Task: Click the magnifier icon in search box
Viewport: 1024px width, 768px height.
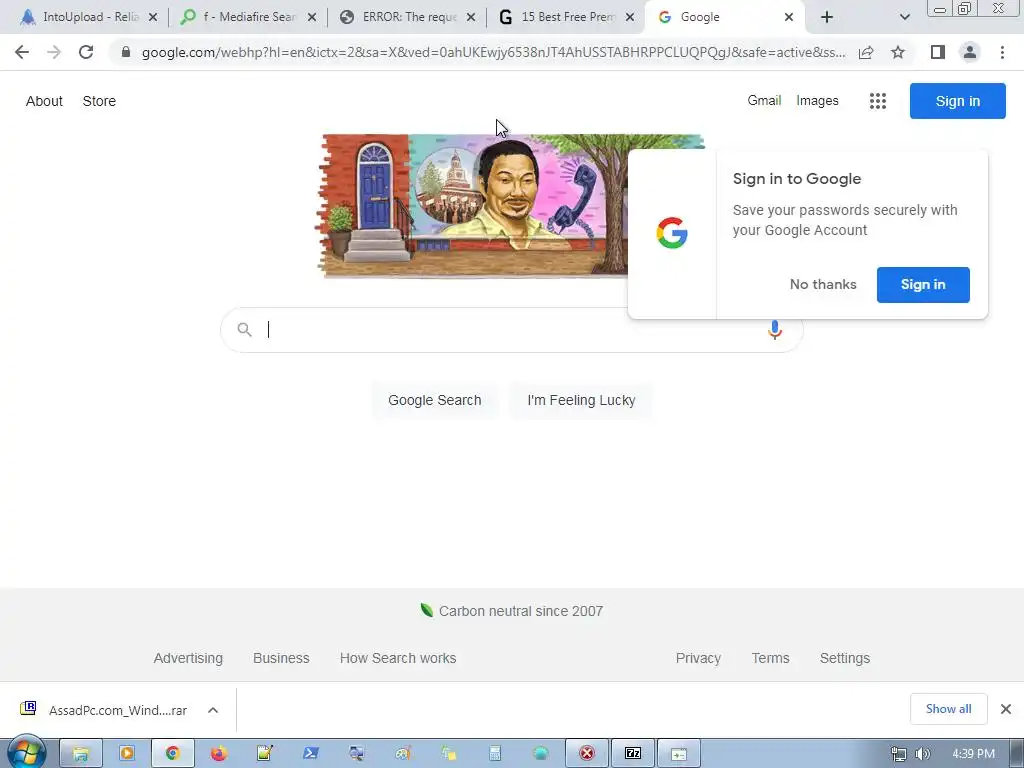Action: click(244, 330)
